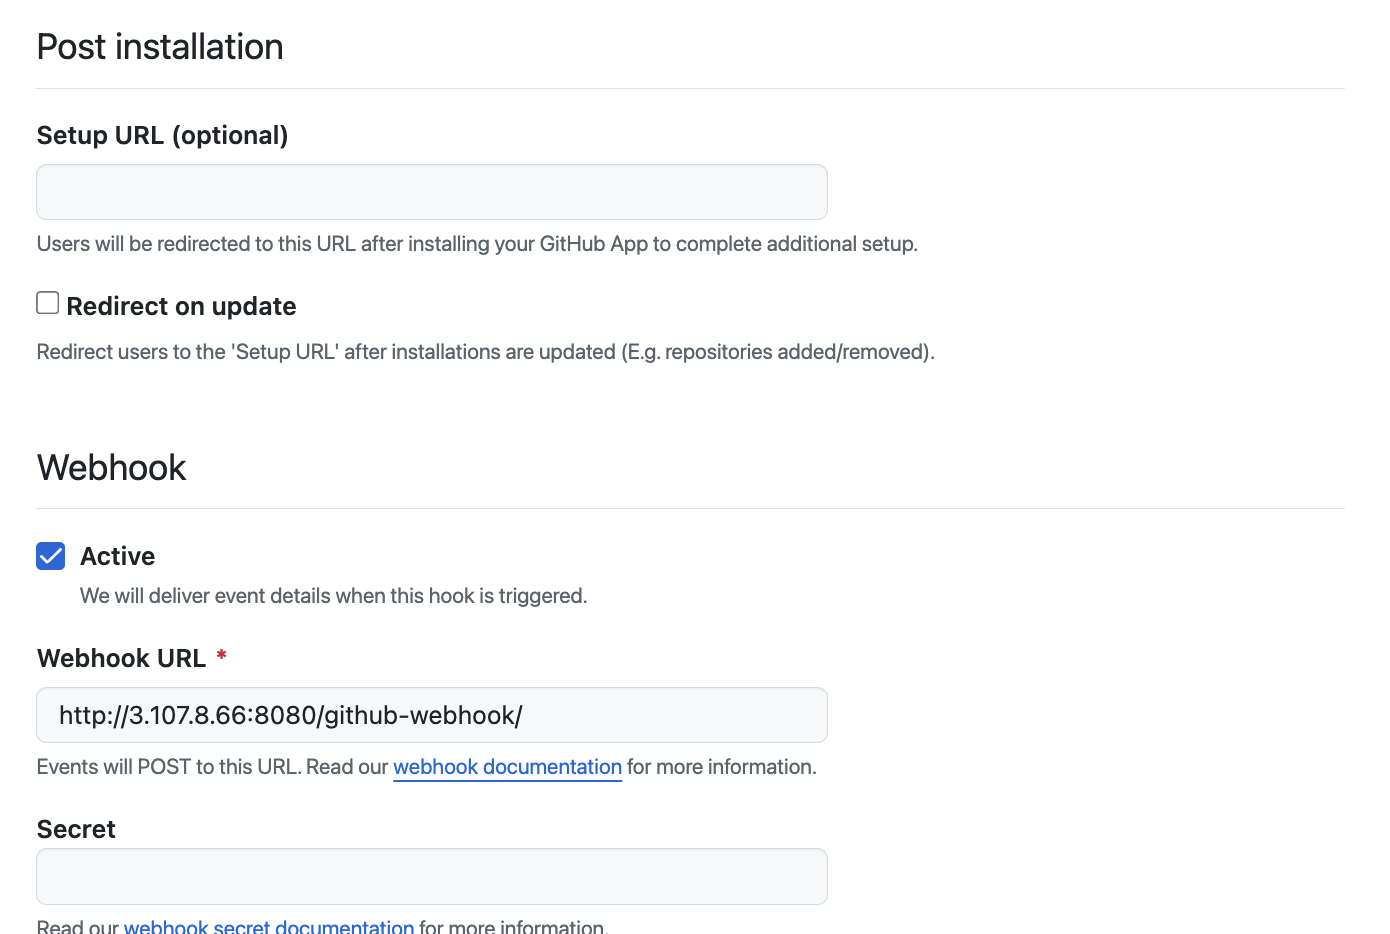Click the 'Setup URL (optional)' field label

click(162, 135)
